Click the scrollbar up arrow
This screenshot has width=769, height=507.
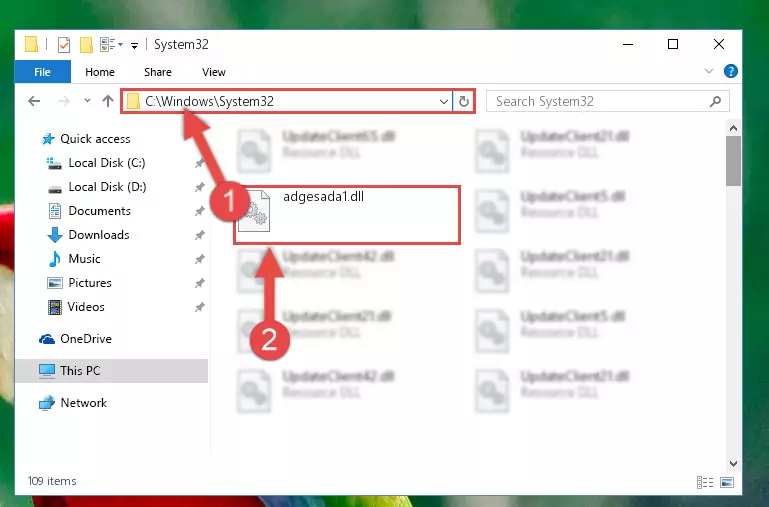click(x=733, y=128)
